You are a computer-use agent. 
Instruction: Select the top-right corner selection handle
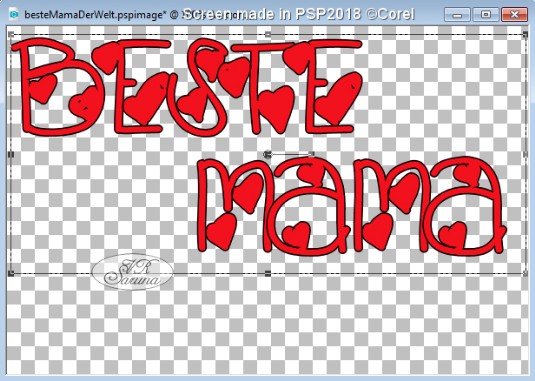(x=525, y=34)
